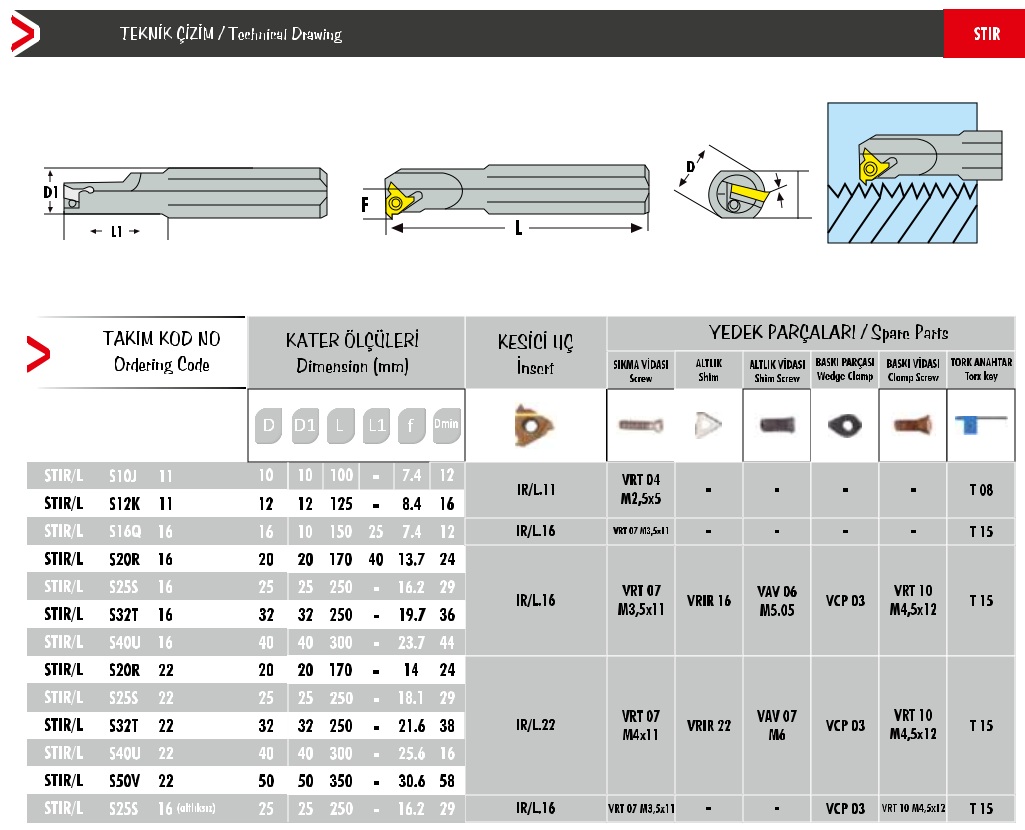
Task: Select the D1 dimension column icon
Action: pos(305,425)
